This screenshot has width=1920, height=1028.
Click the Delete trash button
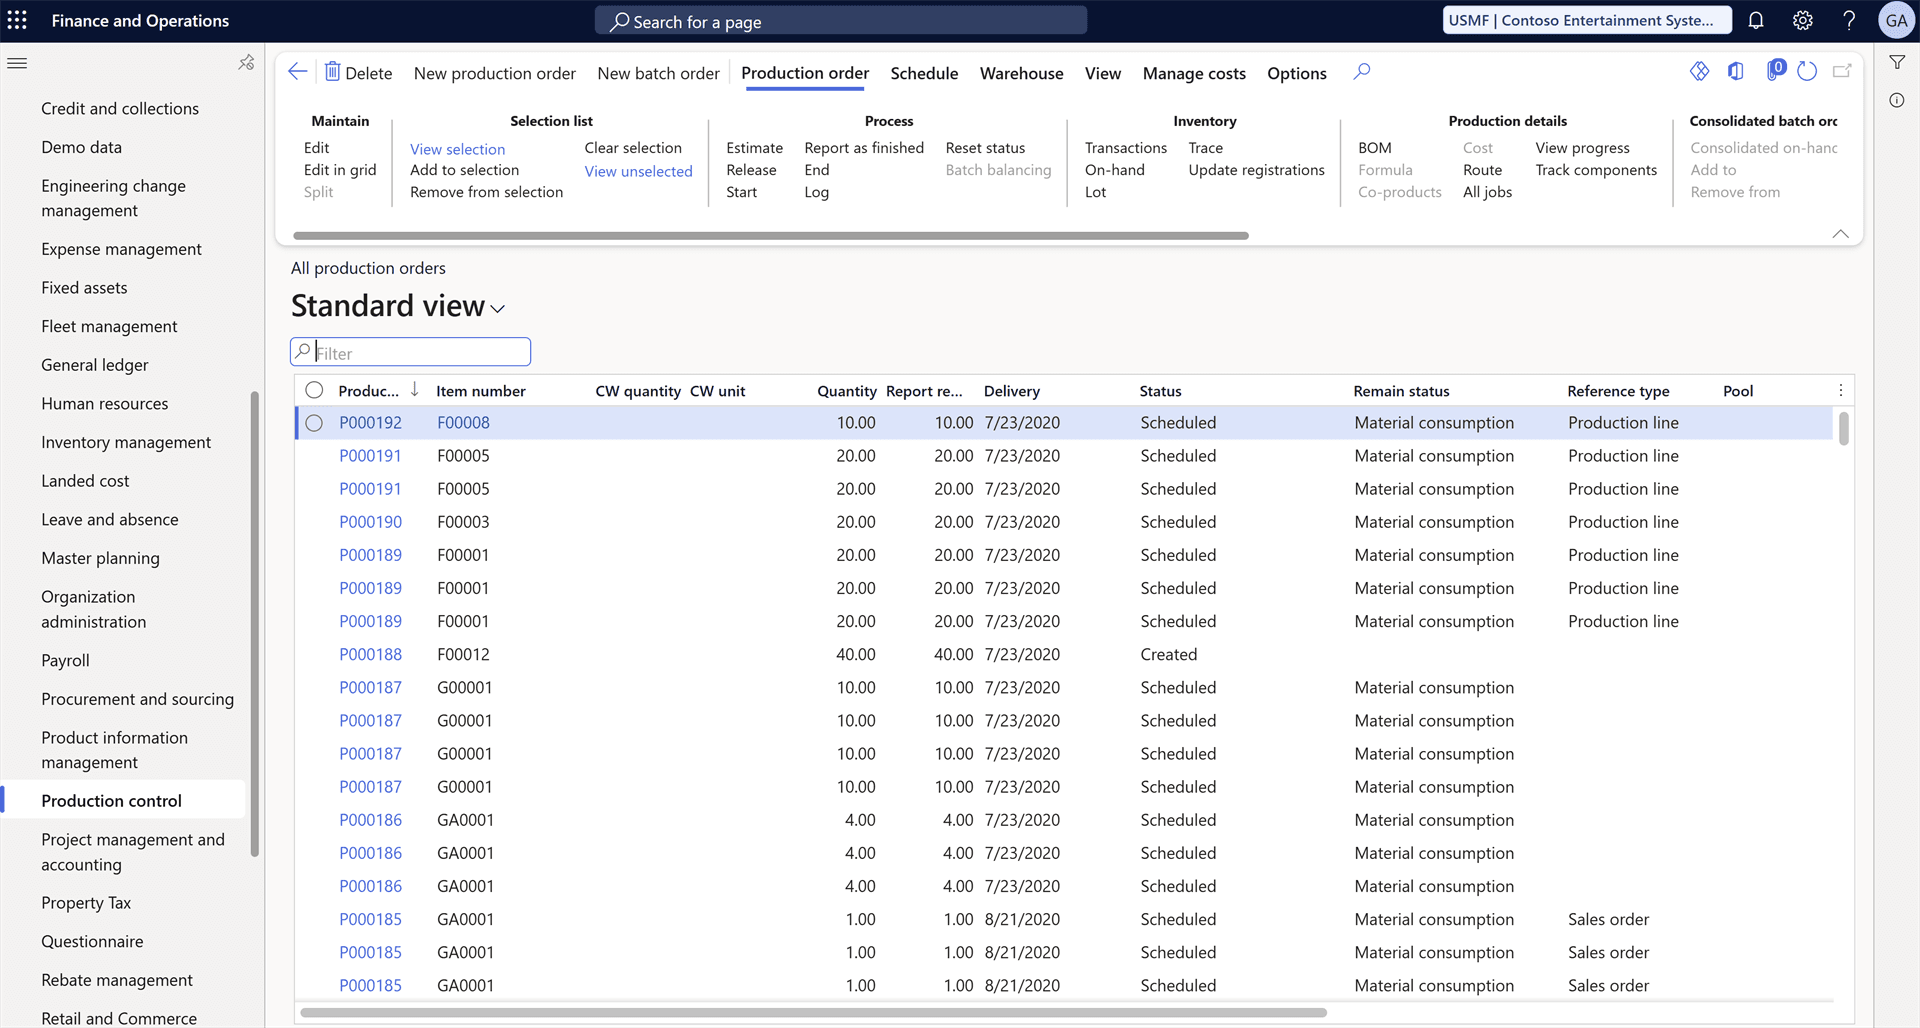click(x=358, y=73)
